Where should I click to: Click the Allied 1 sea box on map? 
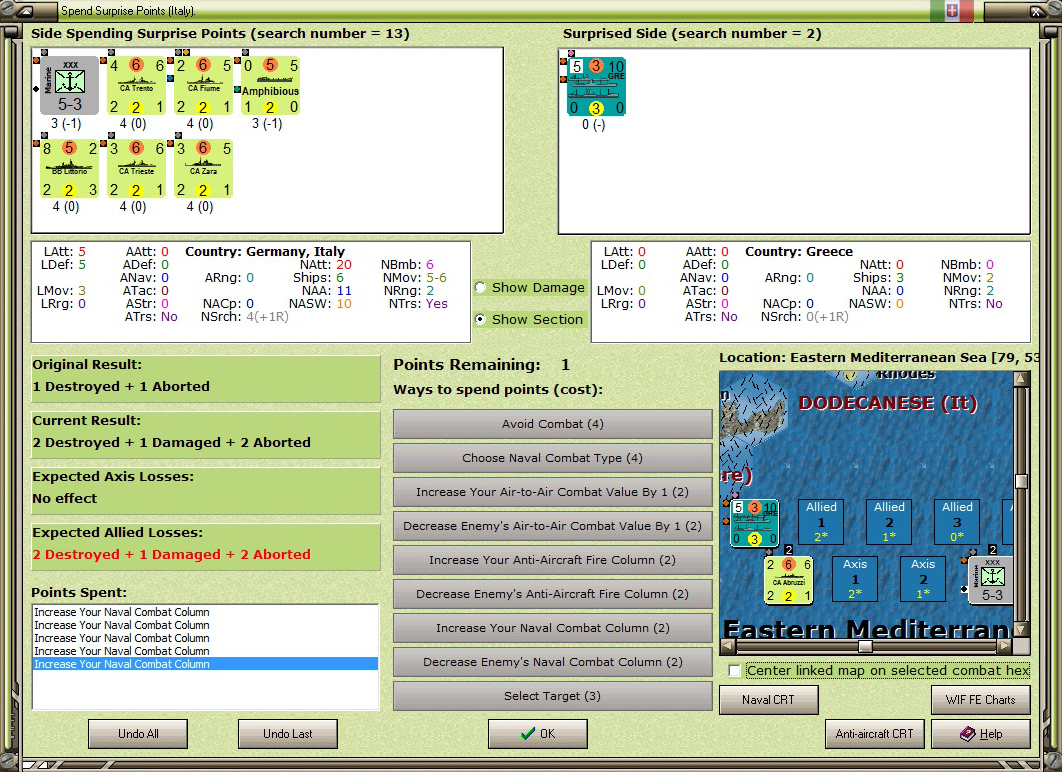pyautogui.click(x=821, y=521)
